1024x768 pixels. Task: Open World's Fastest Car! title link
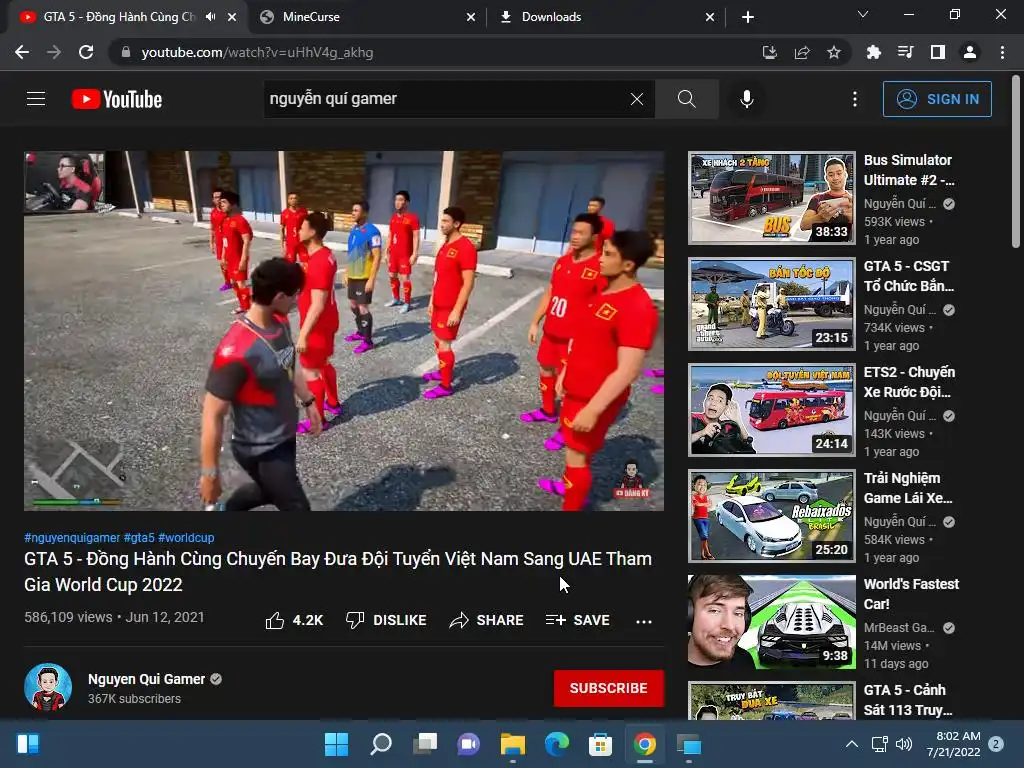(x=911, y=594)
